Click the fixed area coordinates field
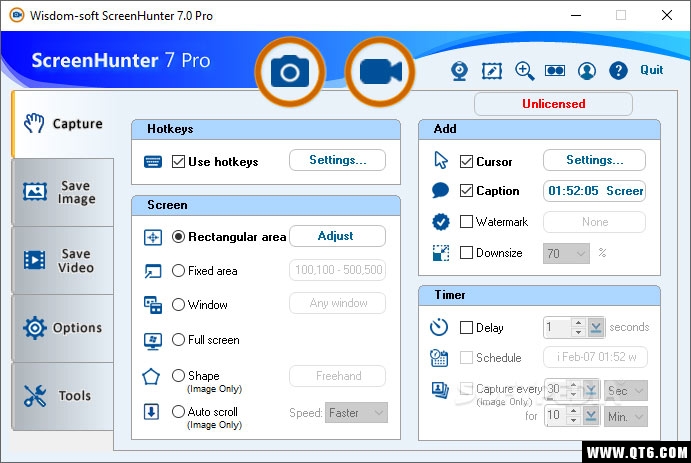This screenshot has width=691, height=463. [x=338, y=270]
